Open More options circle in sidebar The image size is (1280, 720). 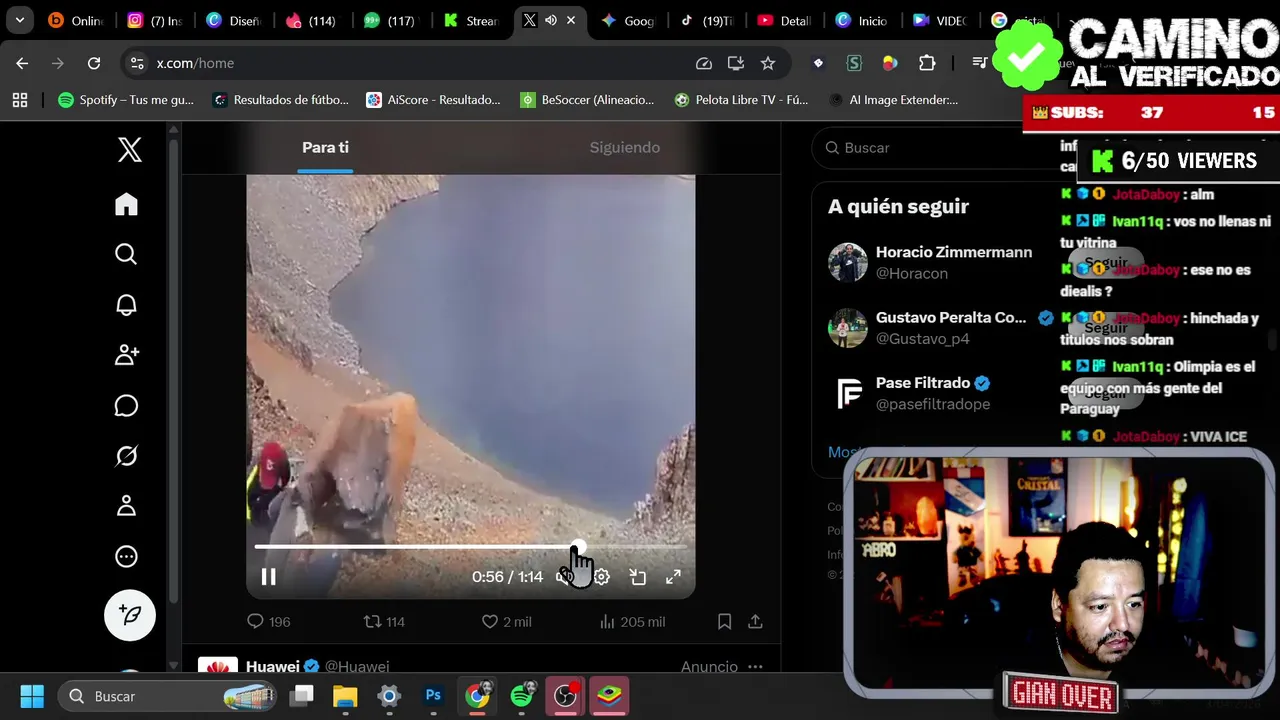pos(126,556)
